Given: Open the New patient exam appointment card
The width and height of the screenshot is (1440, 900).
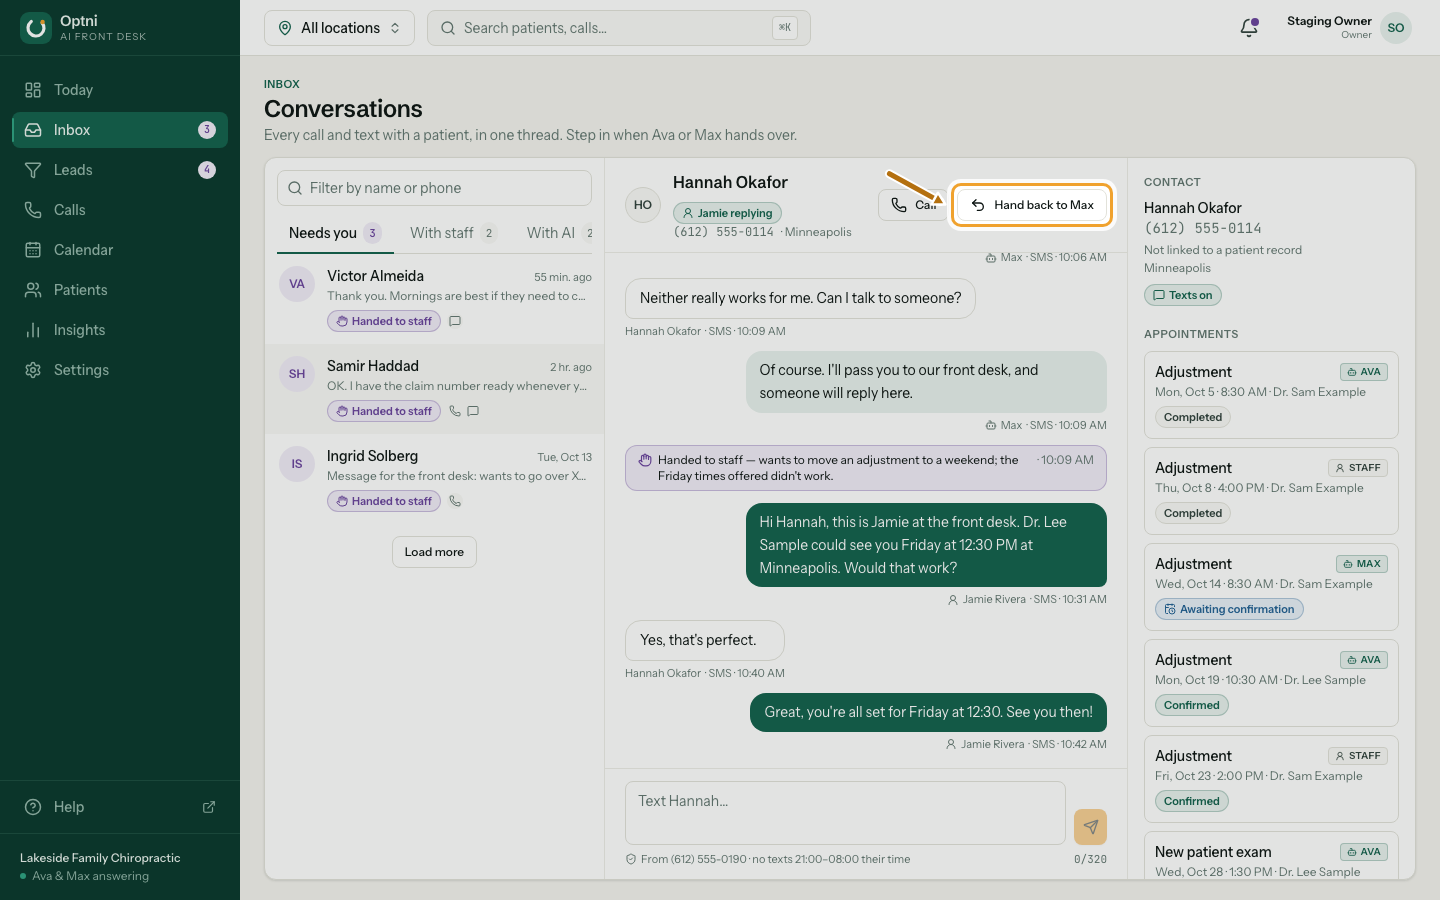Looking at the screenshot, I should [x=1271, y=856].
